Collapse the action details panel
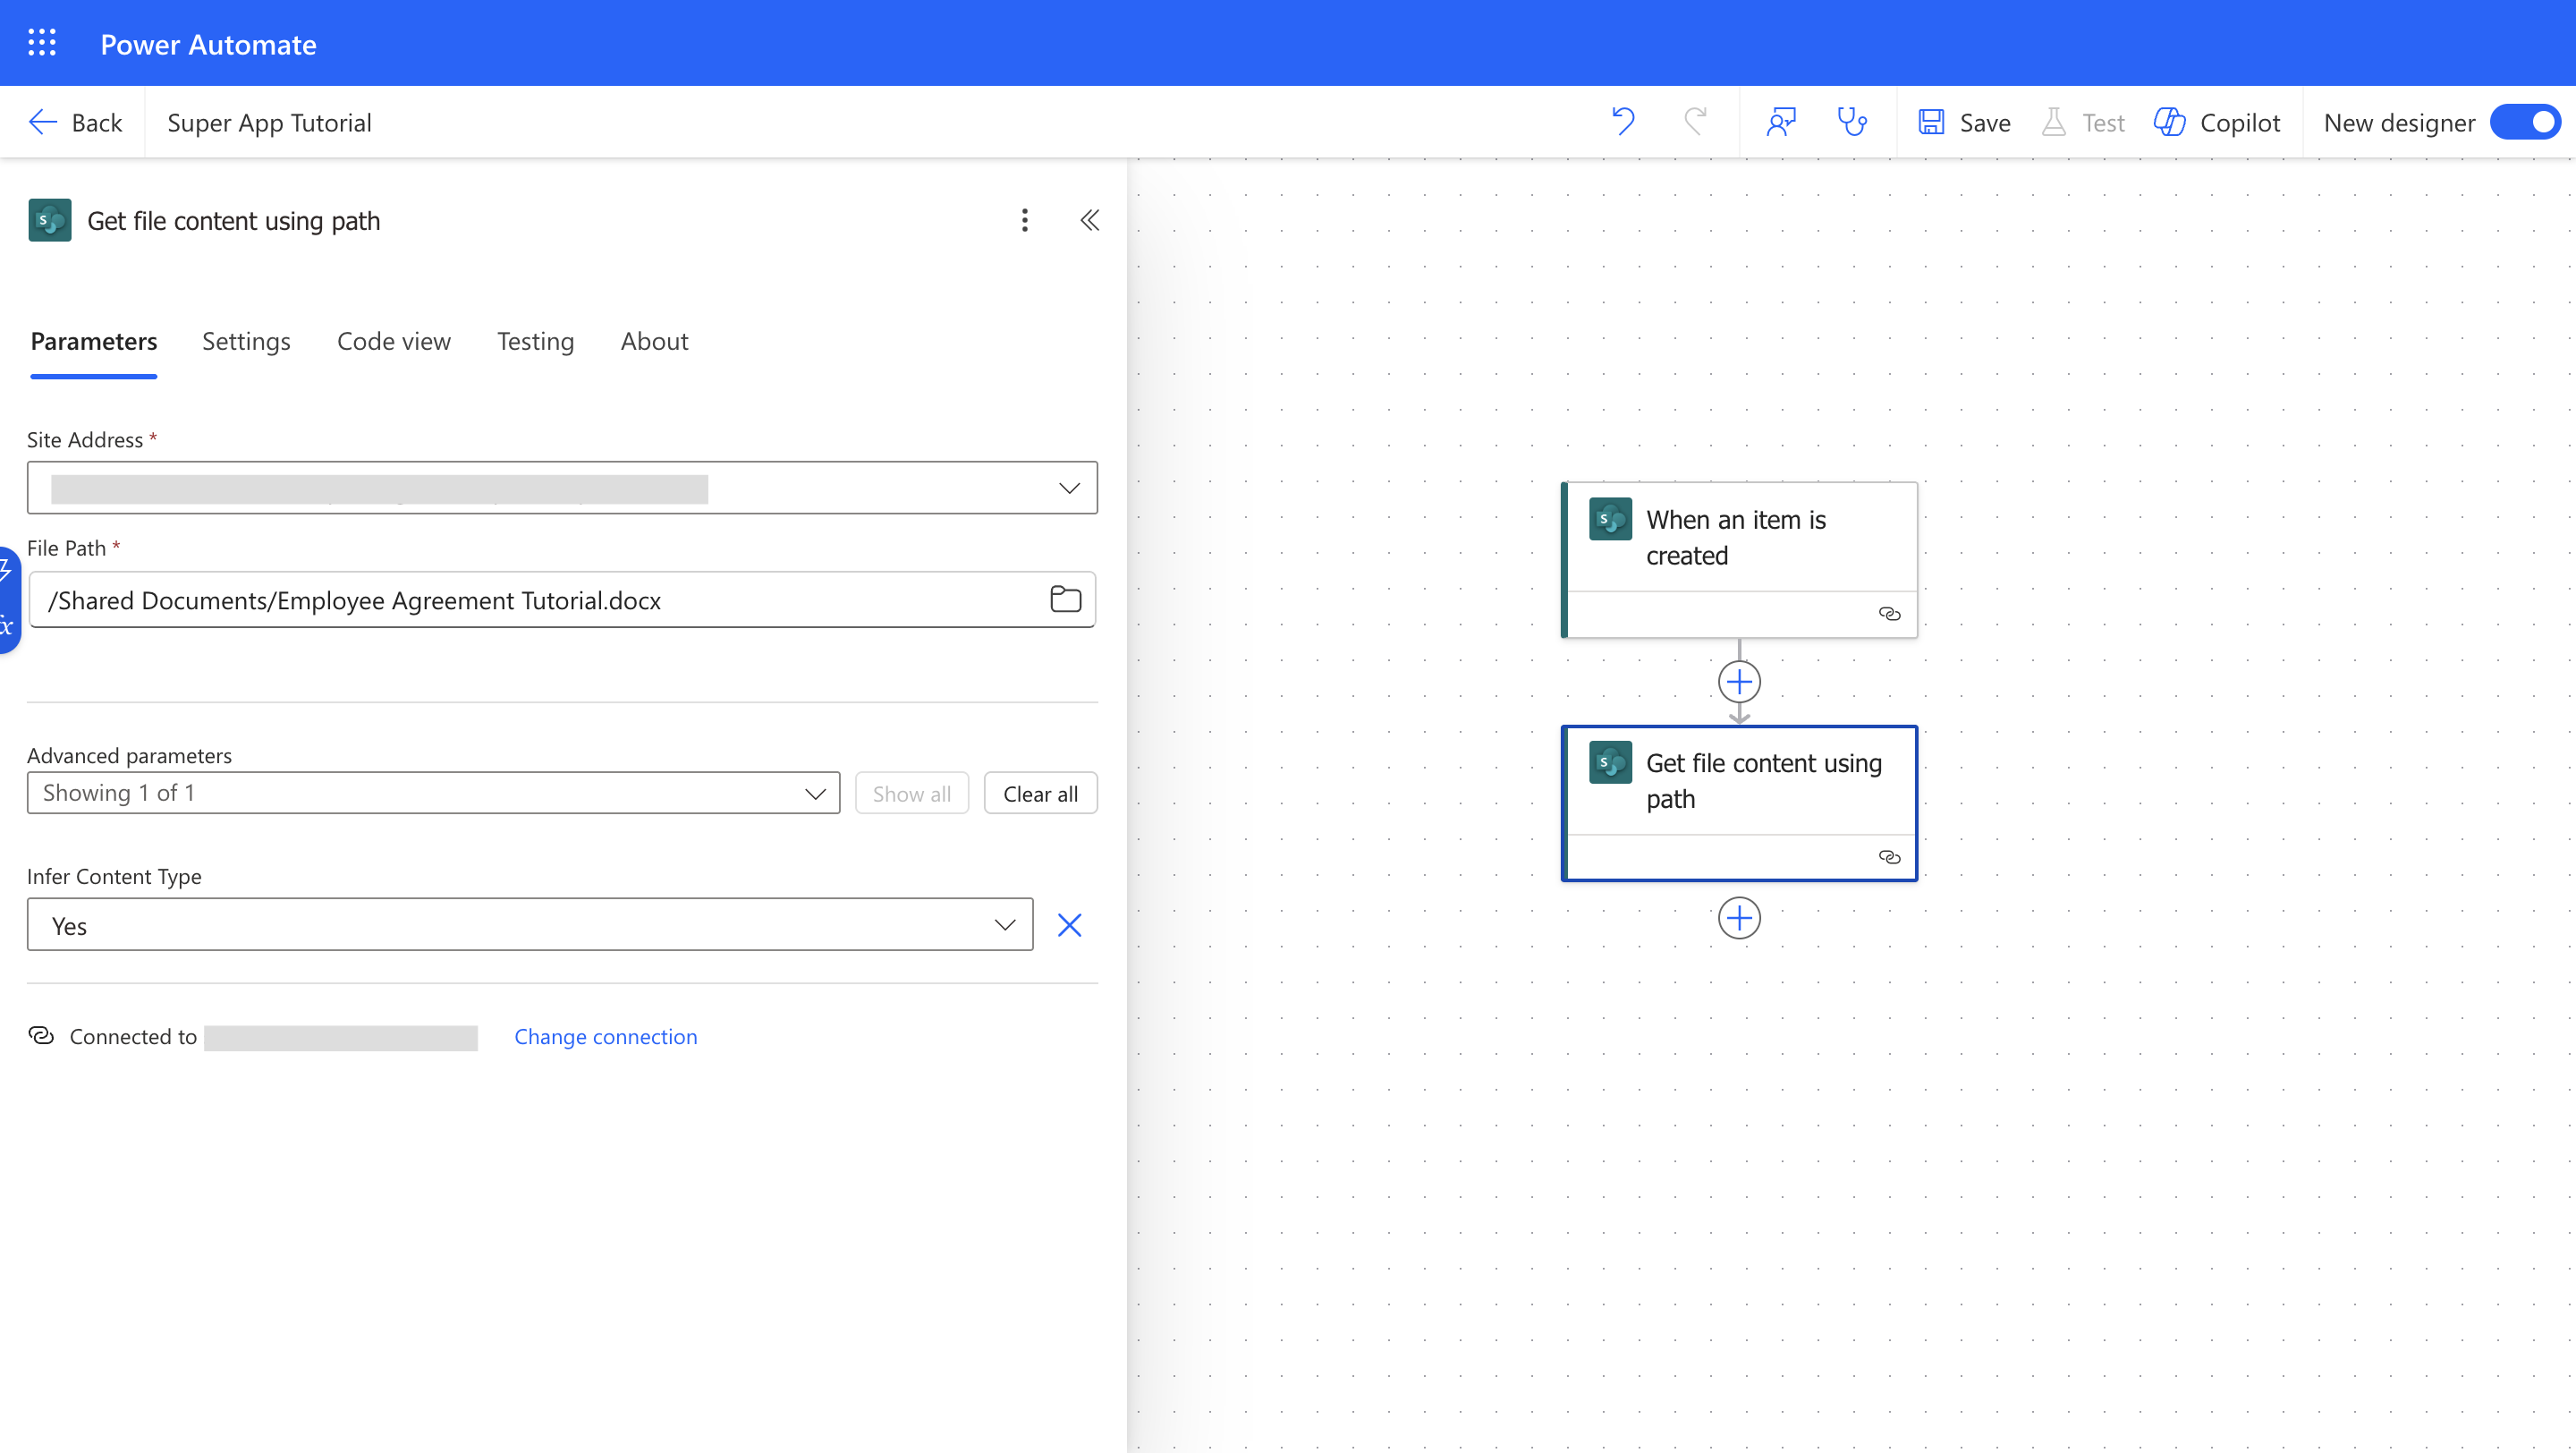 tap(1089, 220)
